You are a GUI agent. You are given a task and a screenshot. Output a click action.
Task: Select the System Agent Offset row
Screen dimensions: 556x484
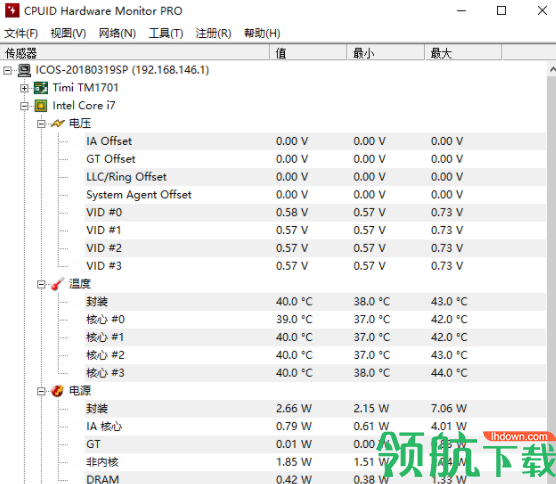(x=315, y=195)
